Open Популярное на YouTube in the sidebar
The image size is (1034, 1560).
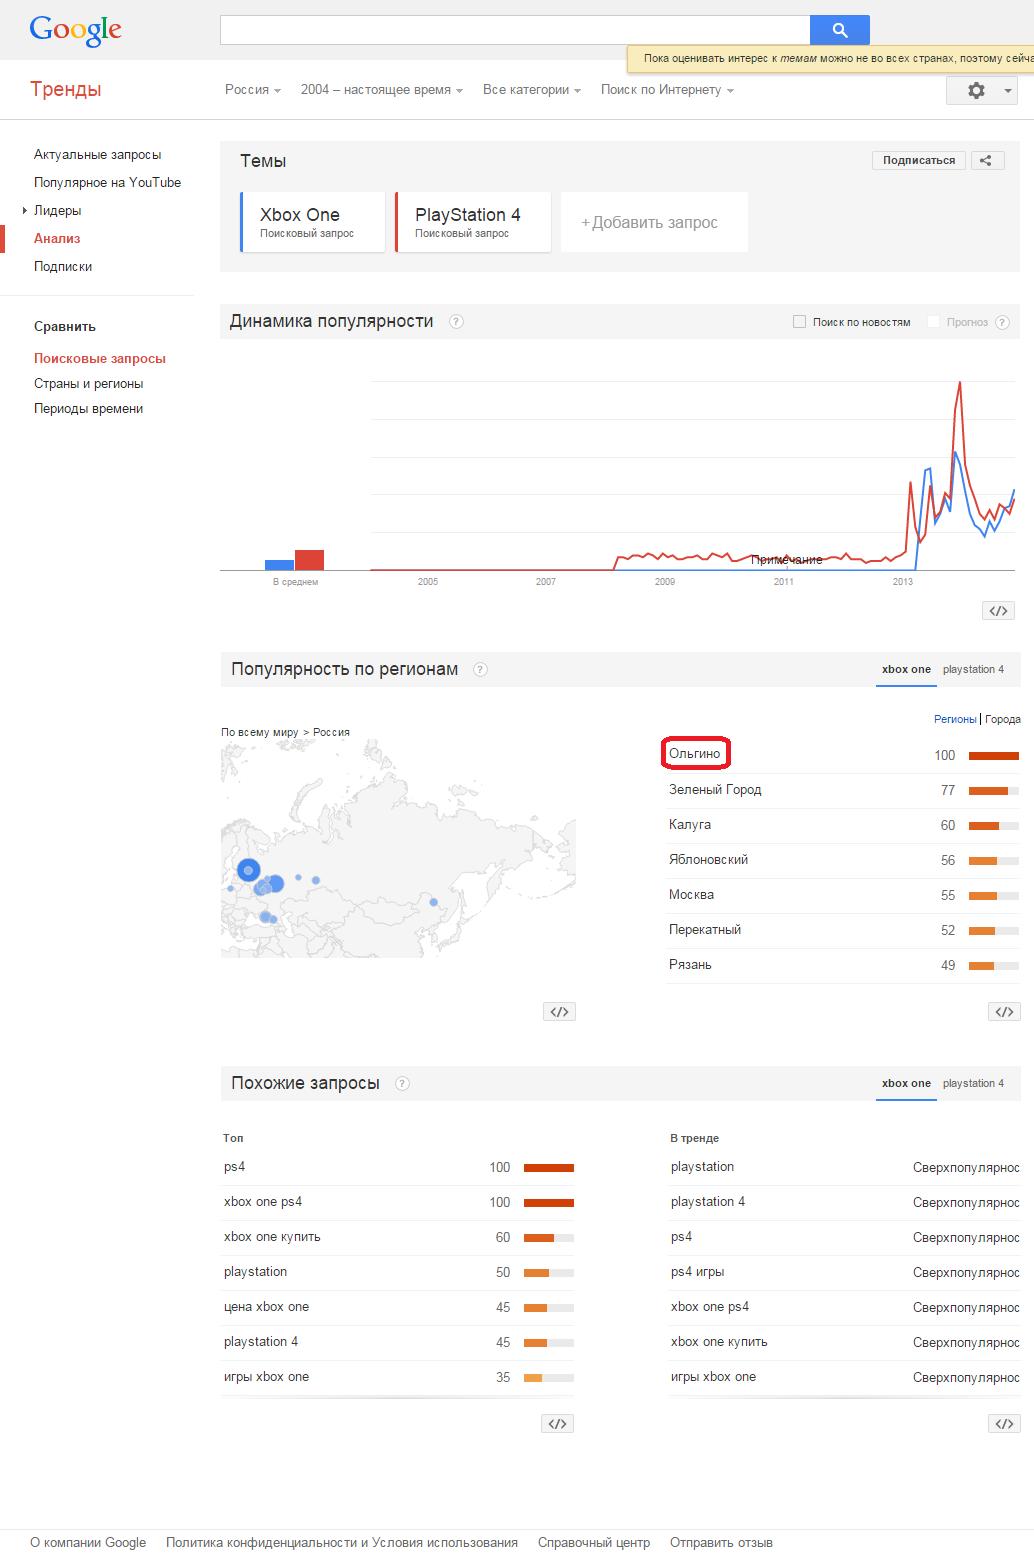click(107, 183)
